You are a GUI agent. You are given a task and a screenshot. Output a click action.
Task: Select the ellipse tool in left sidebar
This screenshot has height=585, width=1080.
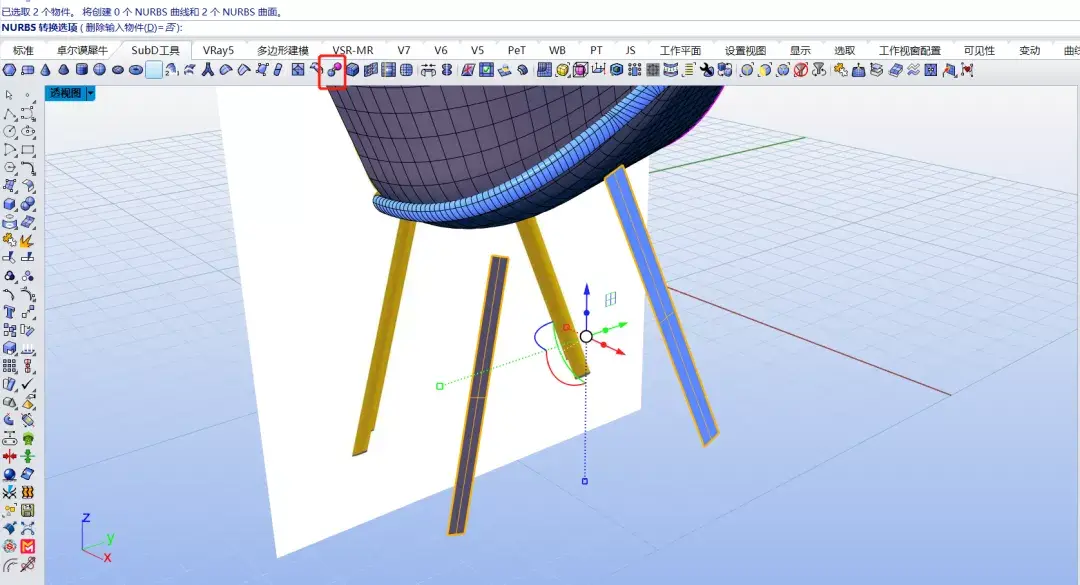coord(28,131)
